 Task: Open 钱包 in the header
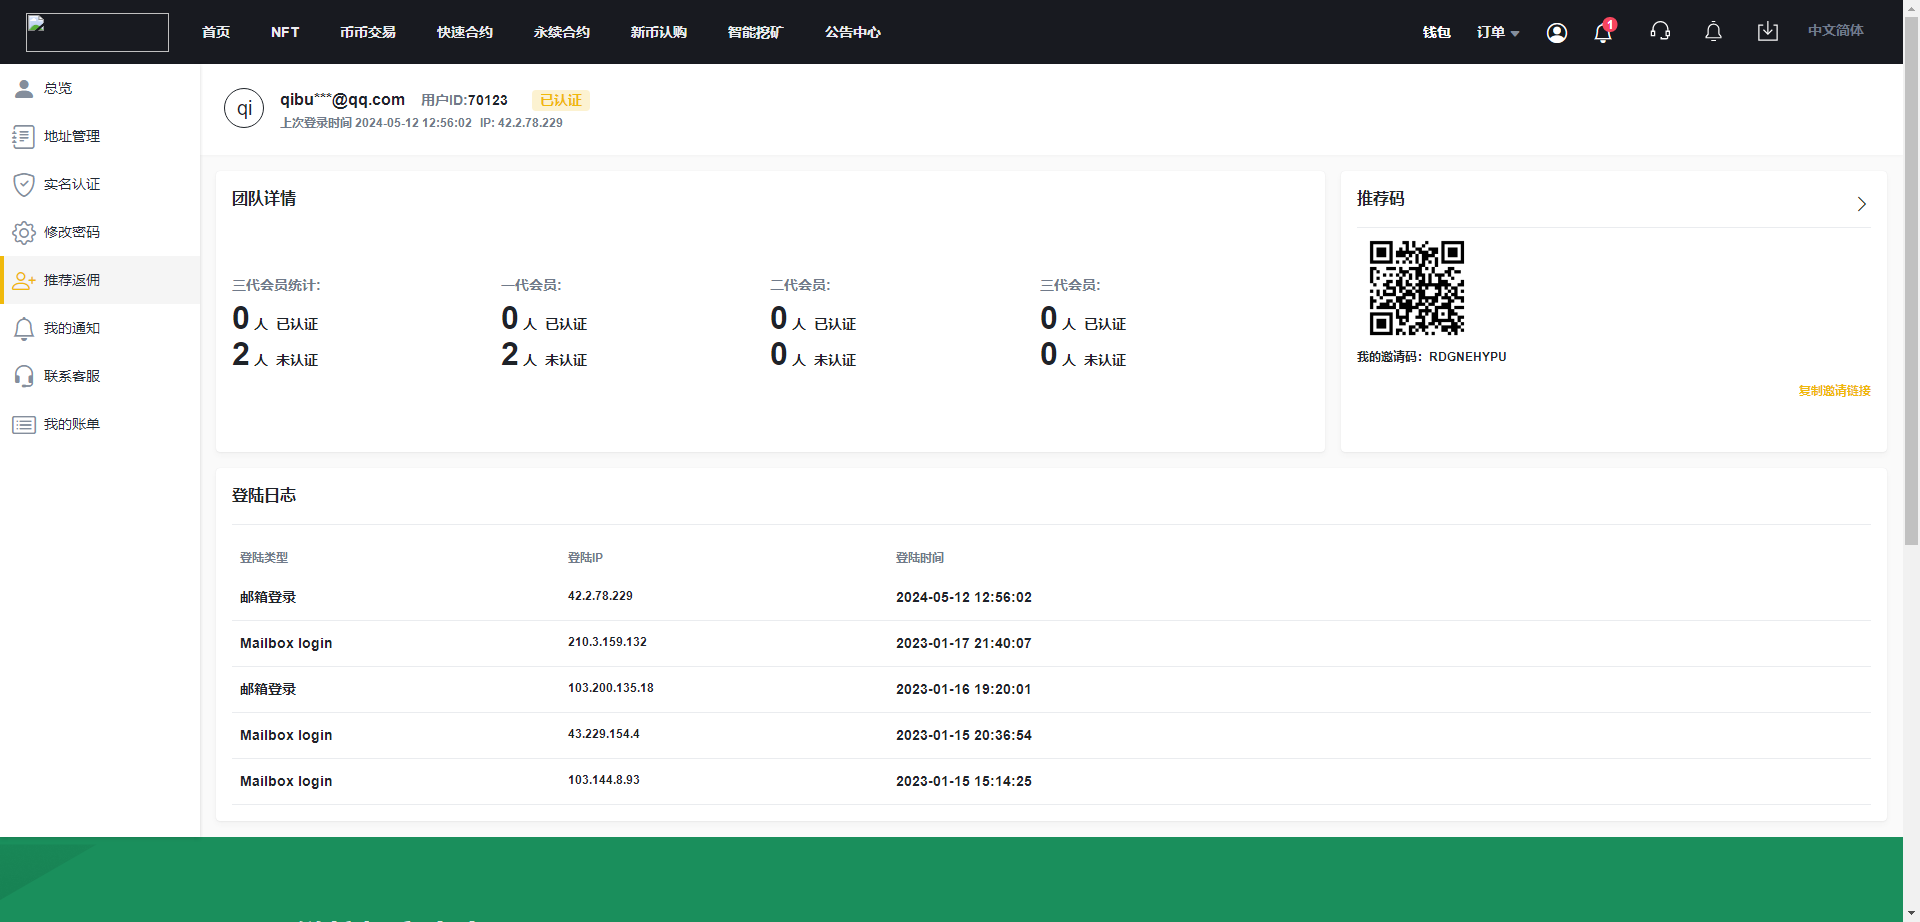[1436, 32]
